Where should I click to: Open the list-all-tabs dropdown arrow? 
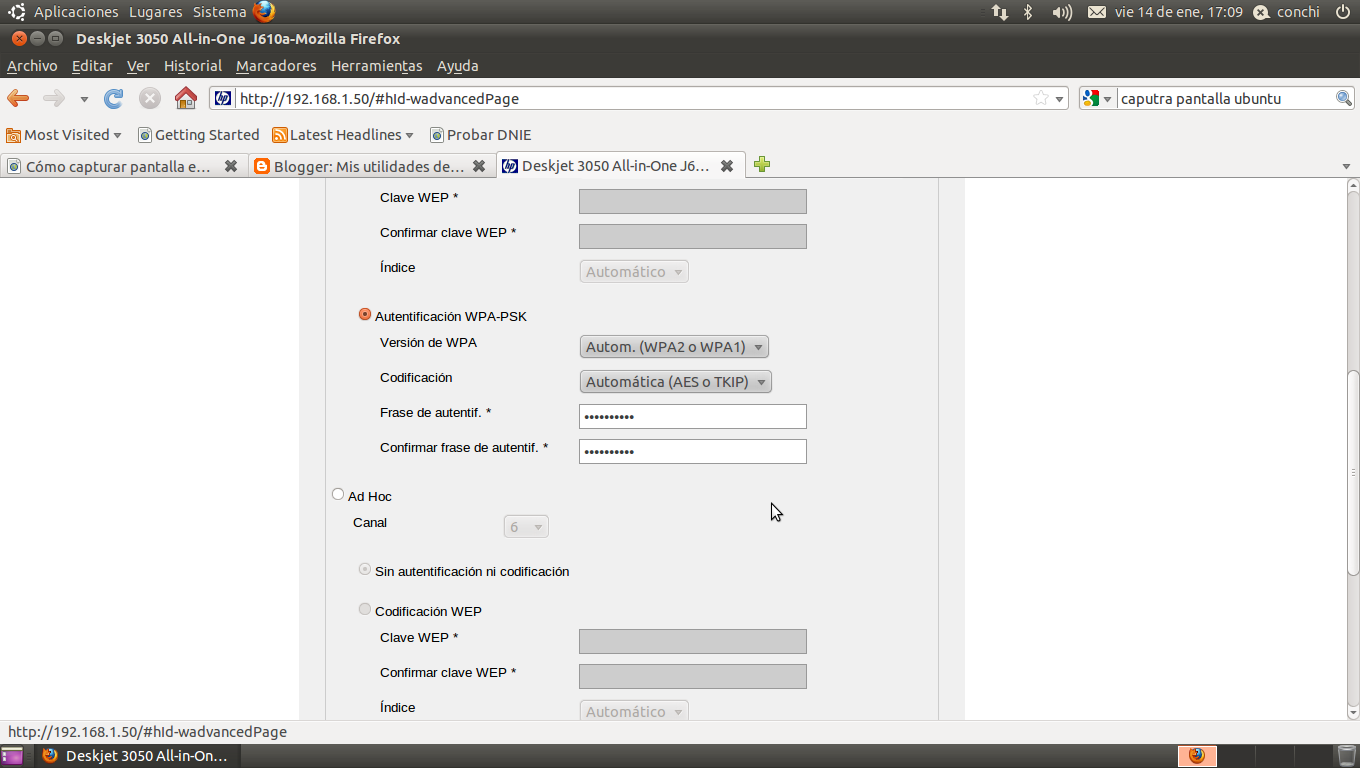[1345, 166]
